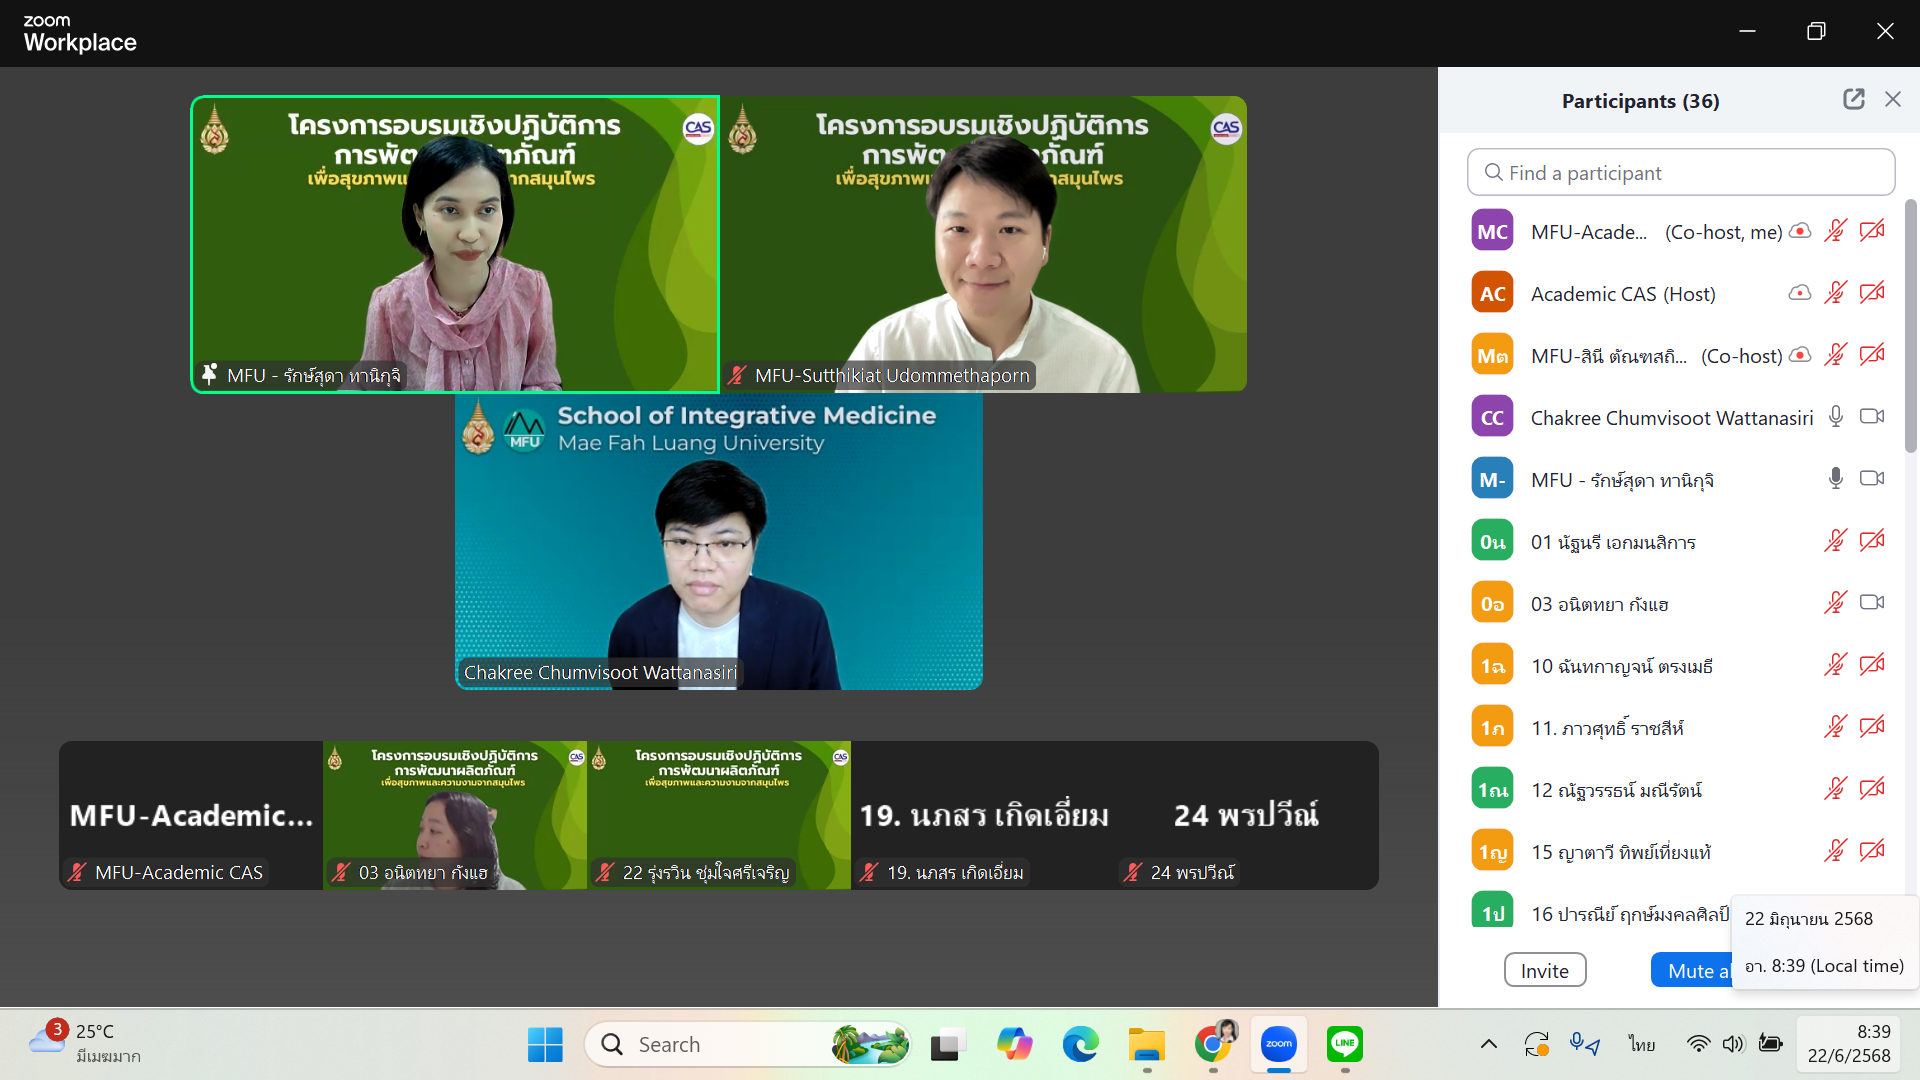Click CC avatar of Chakree participant row

point(1492,417)
